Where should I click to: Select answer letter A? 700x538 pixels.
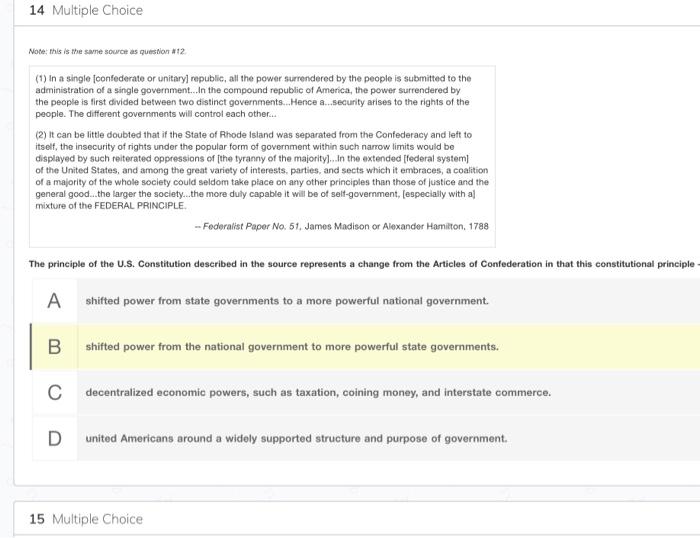54,301
